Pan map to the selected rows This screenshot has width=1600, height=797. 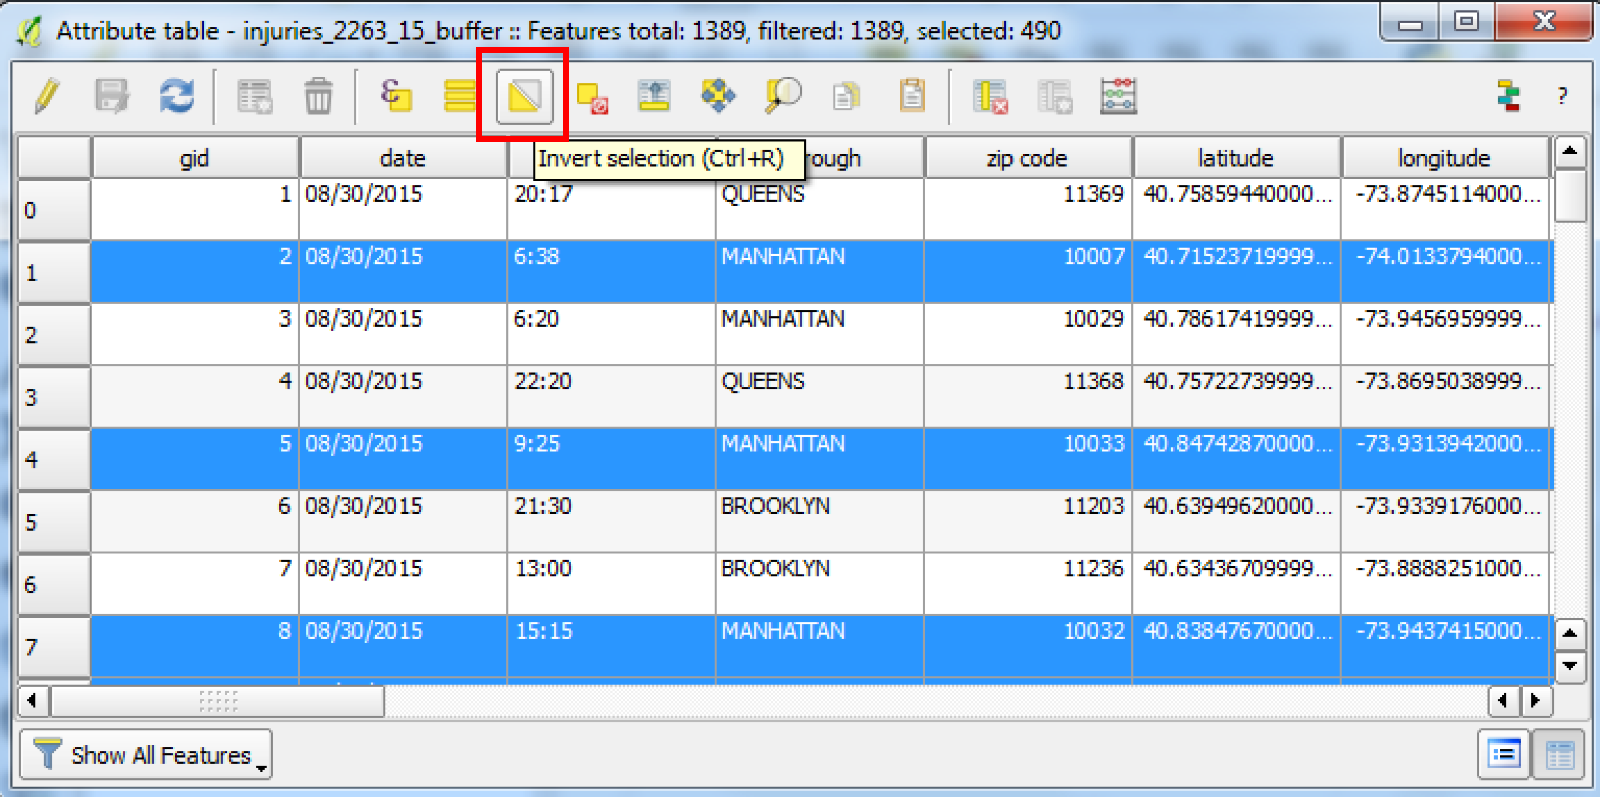(x=718, y=97)
